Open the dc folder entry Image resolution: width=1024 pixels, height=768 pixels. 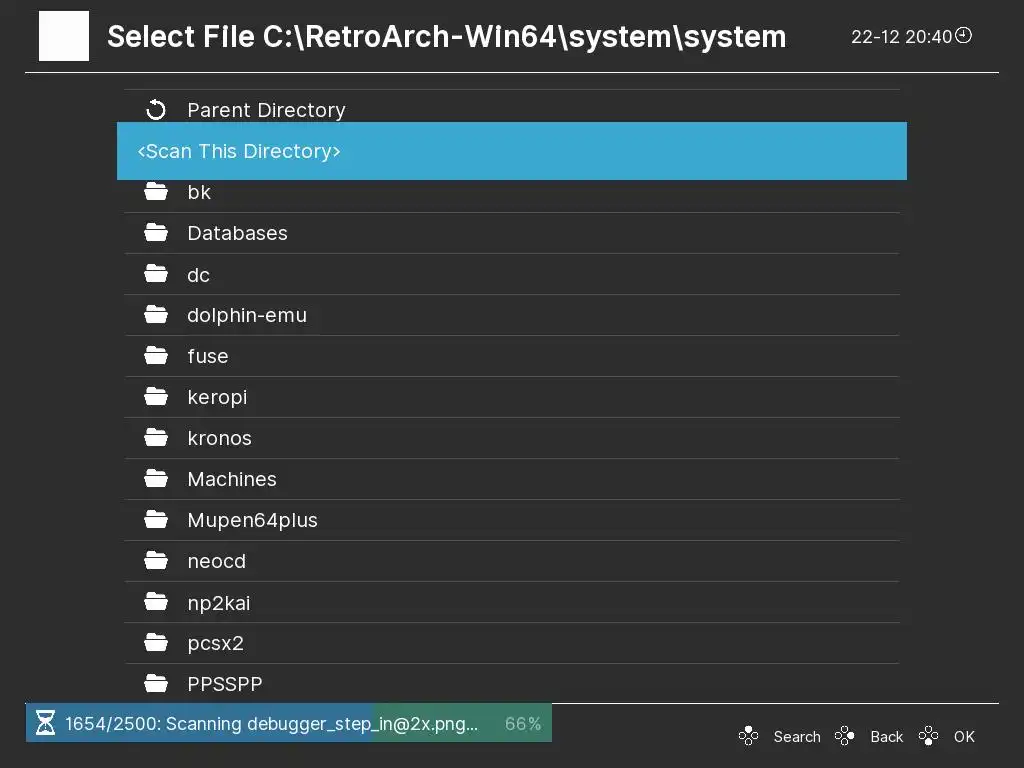coord(198,275)
